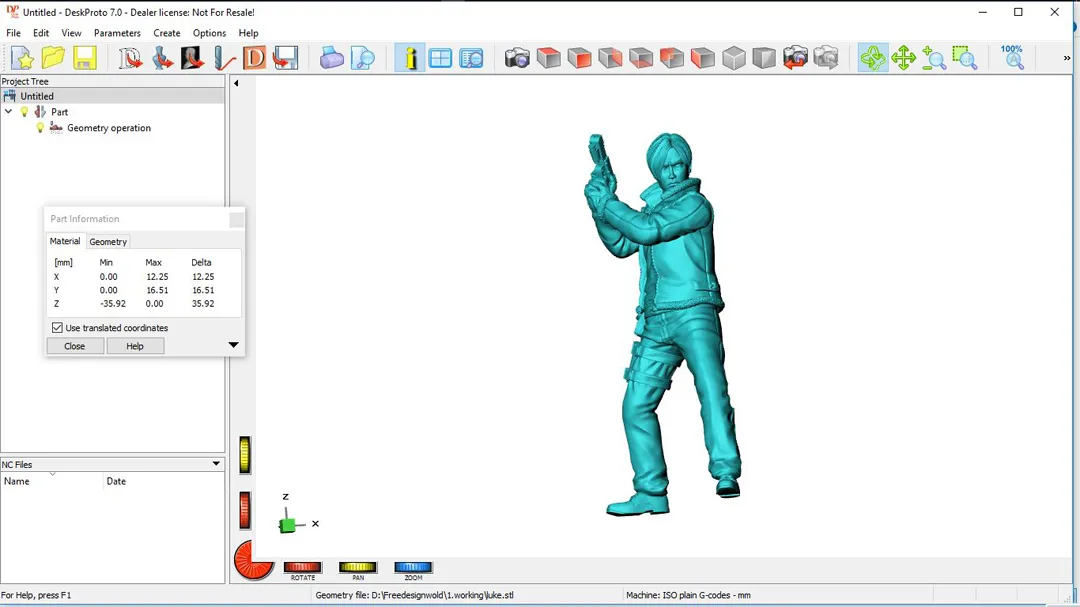Select the left view cube icon

[x=672, y=58]
